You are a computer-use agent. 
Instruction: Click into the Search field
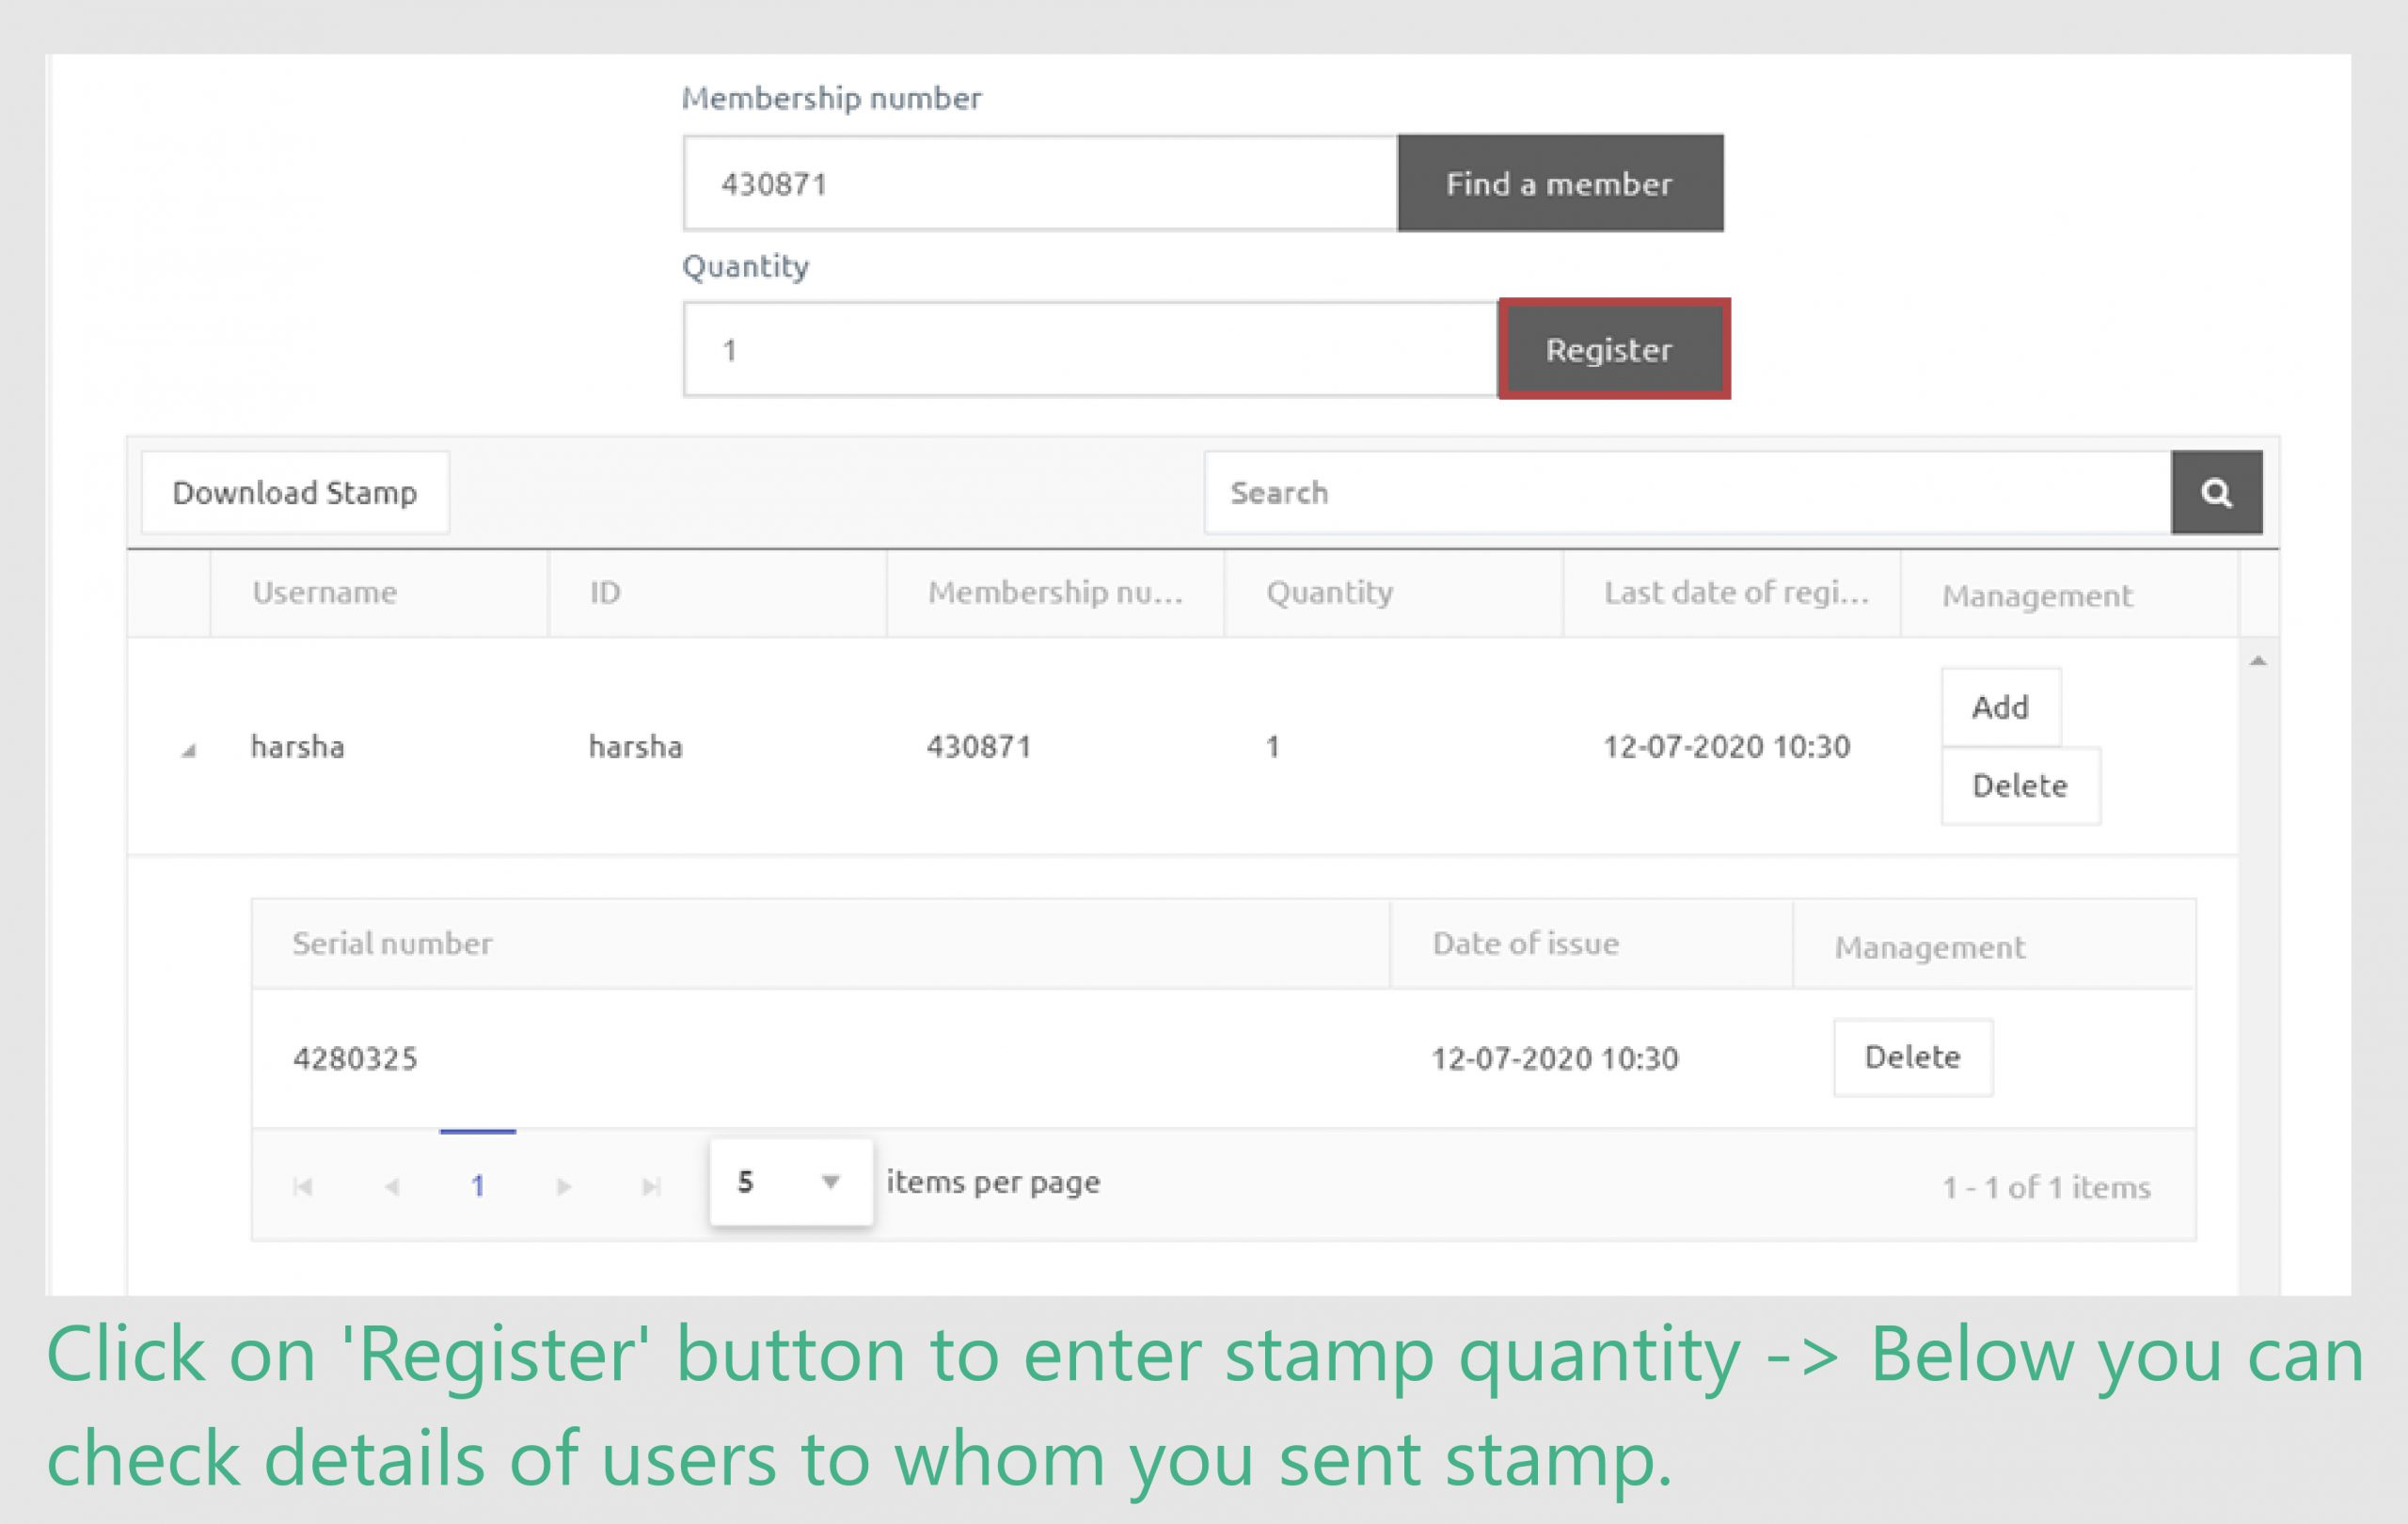click(1688, 492)
